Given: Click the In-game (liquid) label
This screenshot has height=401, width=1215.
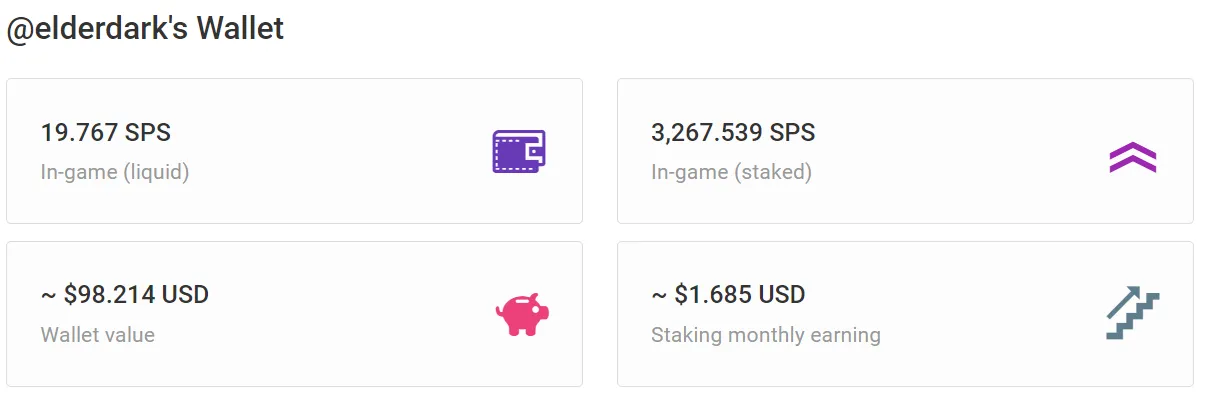Looking at the screenshot, I should click(x=115, y=172).
